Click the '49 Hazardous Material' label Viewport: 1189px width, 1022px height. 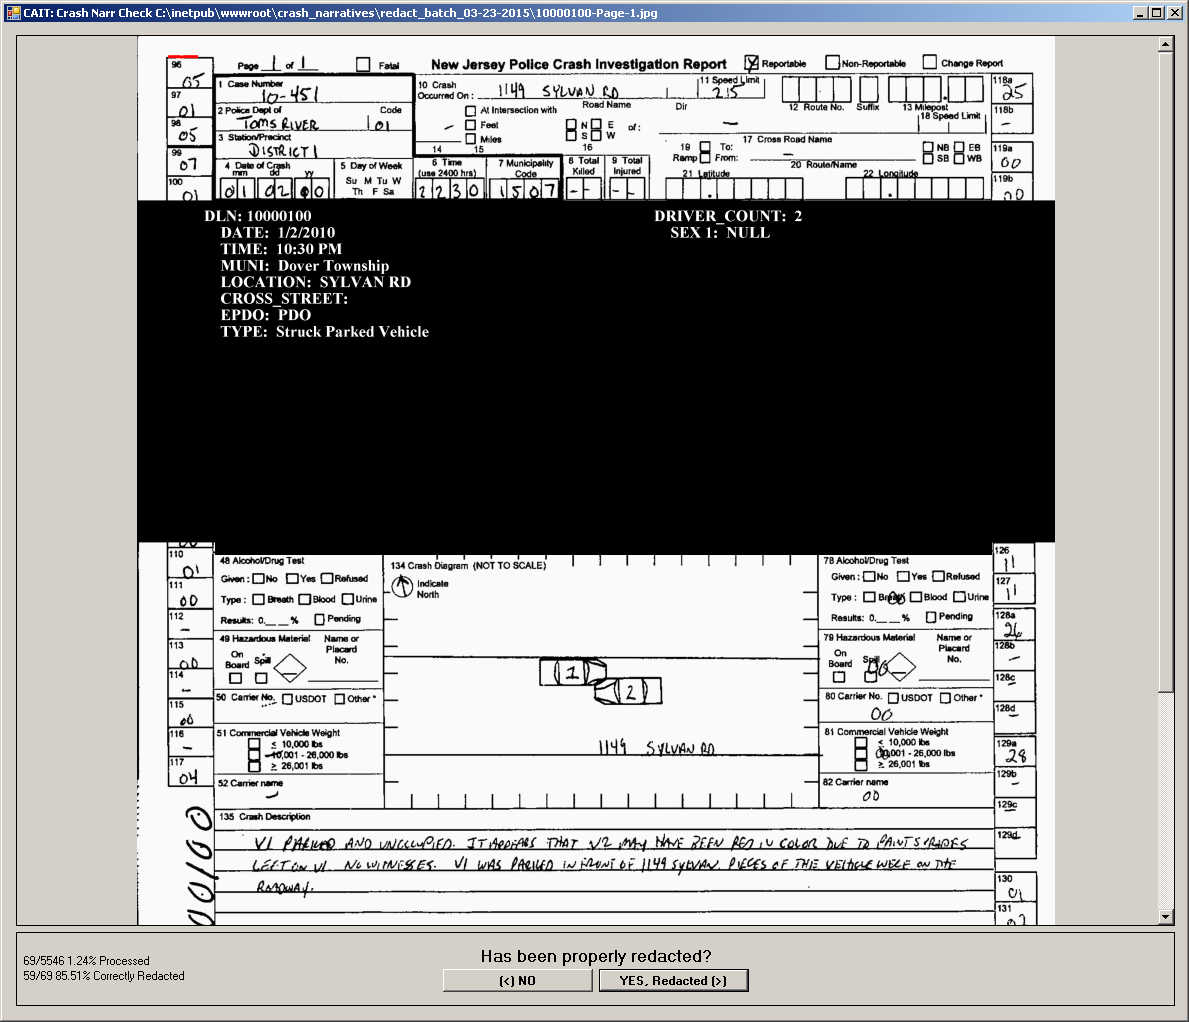point(265,638)
